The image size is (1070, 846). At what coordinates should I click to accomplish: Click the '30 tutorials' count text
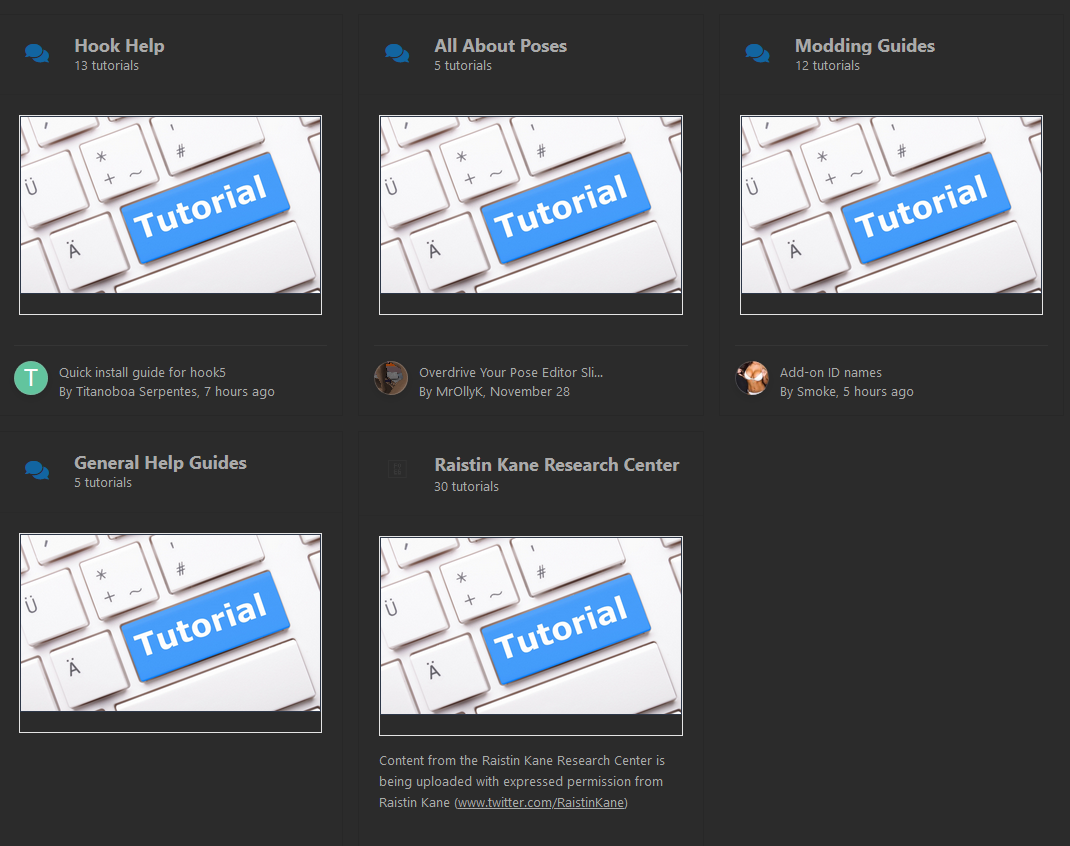coord(467,486)
